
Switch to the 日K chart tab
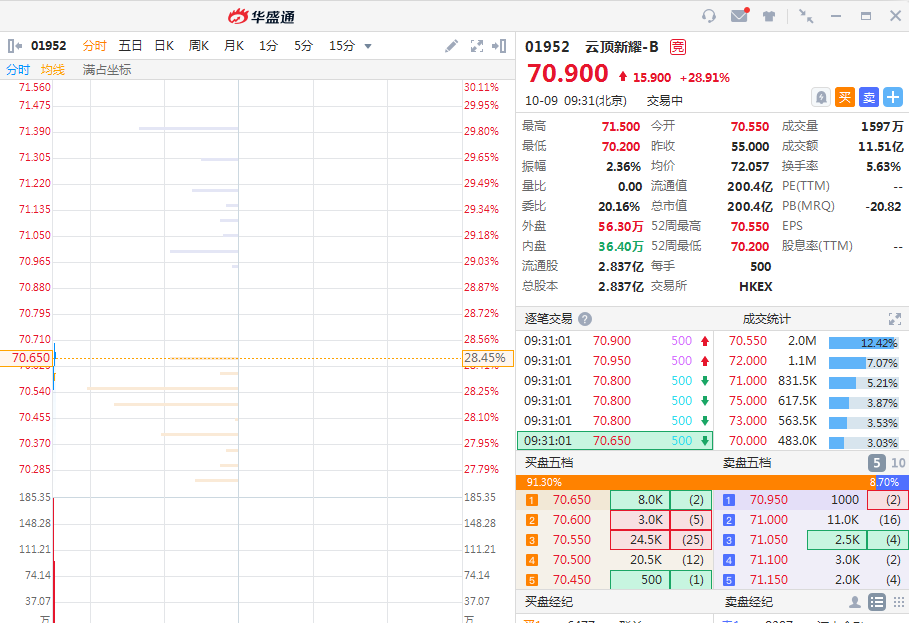[164, 46]
